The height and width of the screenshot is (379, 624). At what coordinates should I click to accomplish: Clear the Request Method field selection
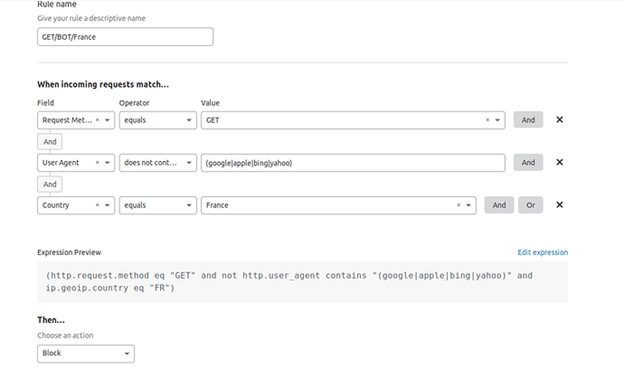[97, 120]
